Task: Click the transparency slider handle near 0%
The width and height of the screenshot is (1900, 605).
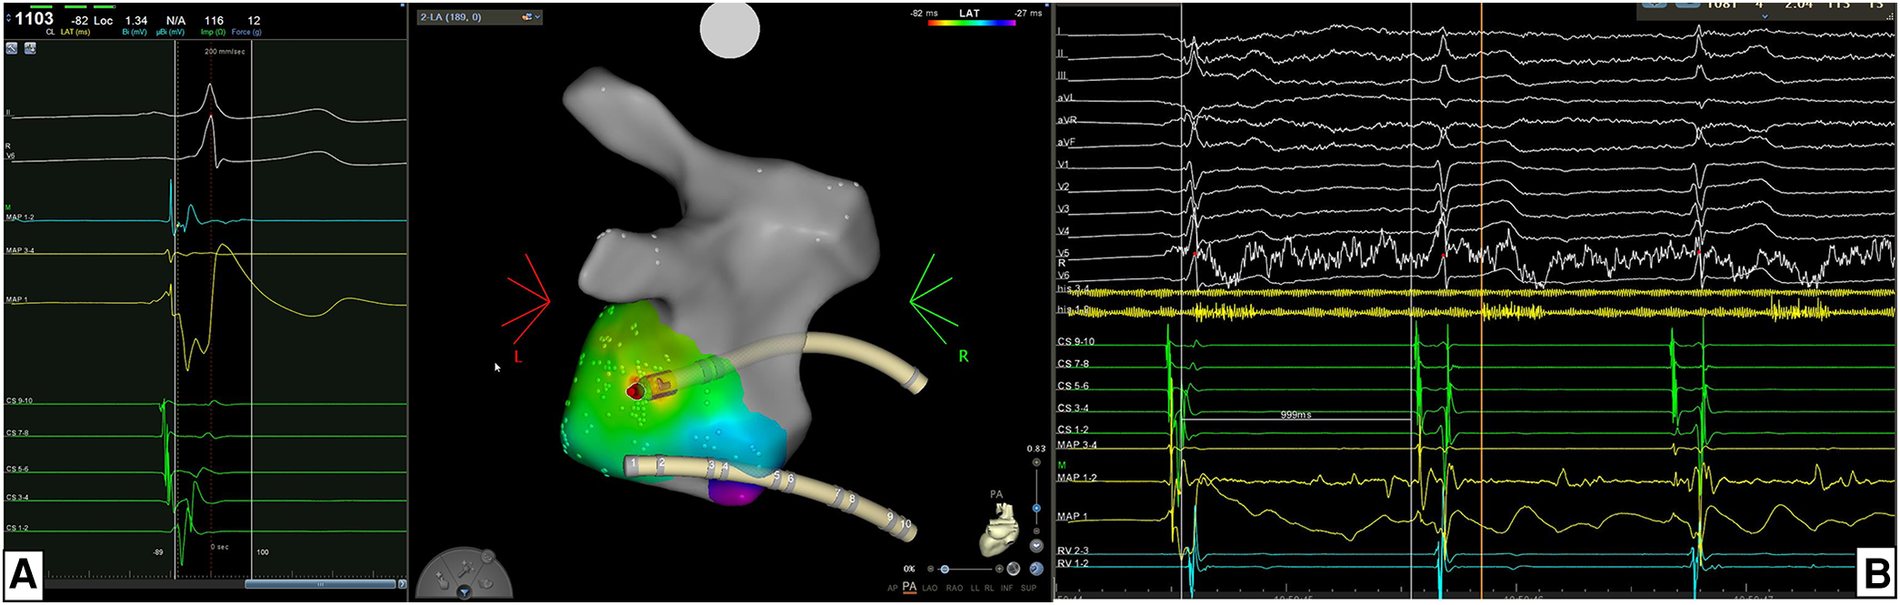Action: point(944,569)
